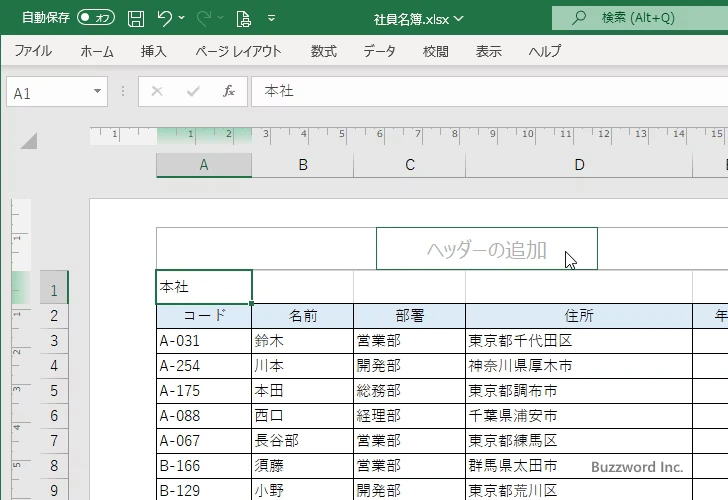Select cell with name 須藤

click(303, 466)
